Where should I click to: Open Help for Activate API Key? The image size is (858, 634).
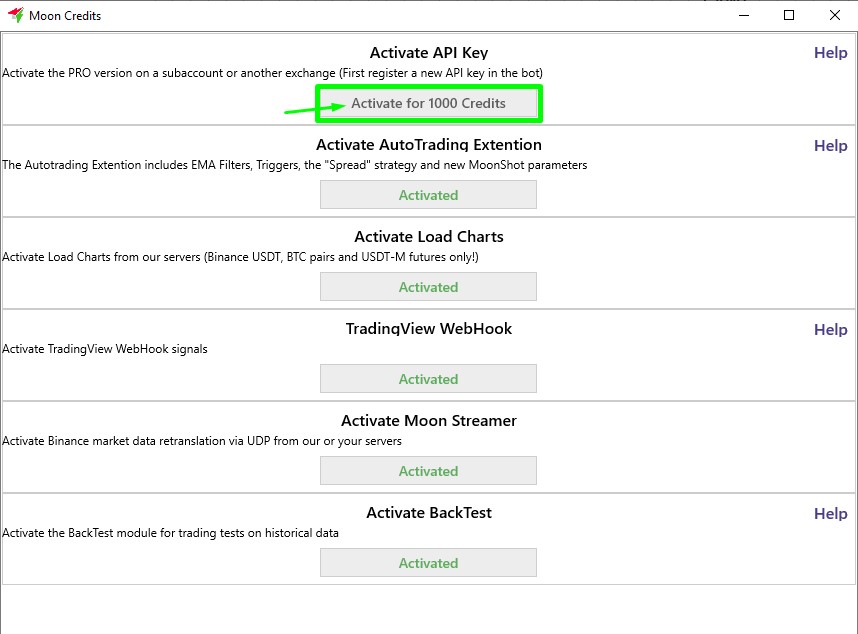tap(830, 53)
